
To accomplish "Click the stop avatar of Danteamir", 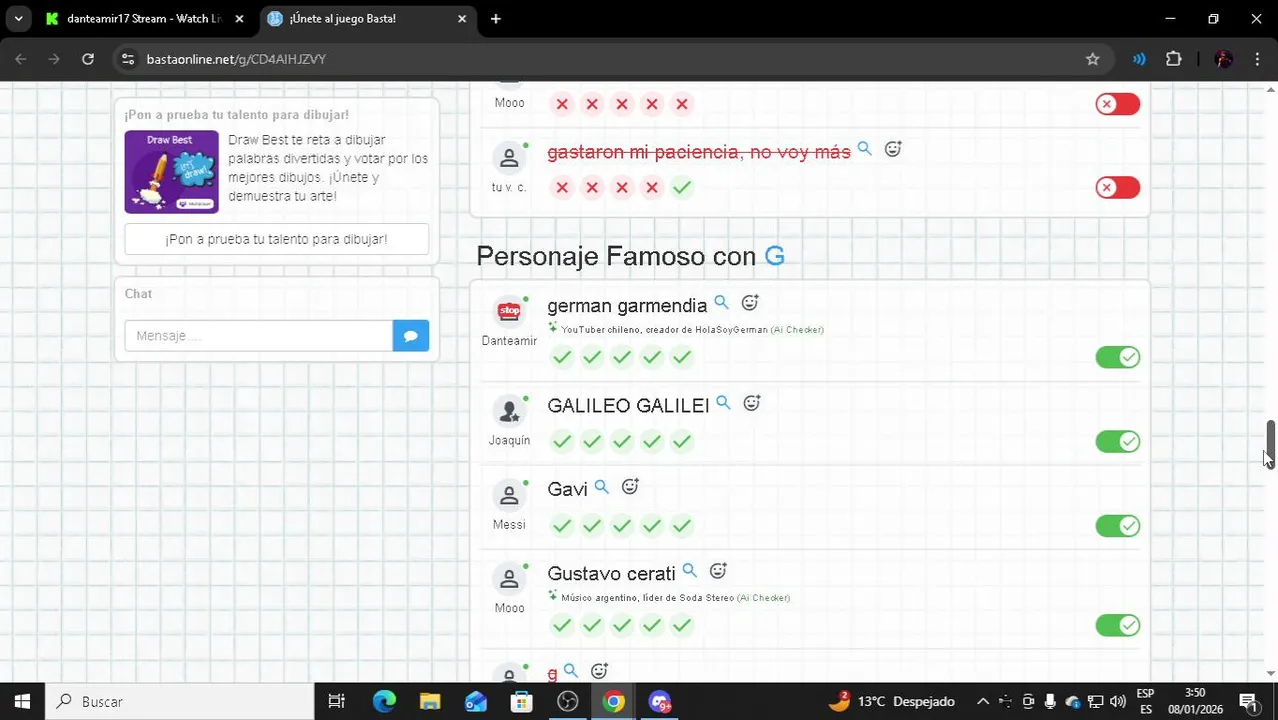I will tap(509, 312).
